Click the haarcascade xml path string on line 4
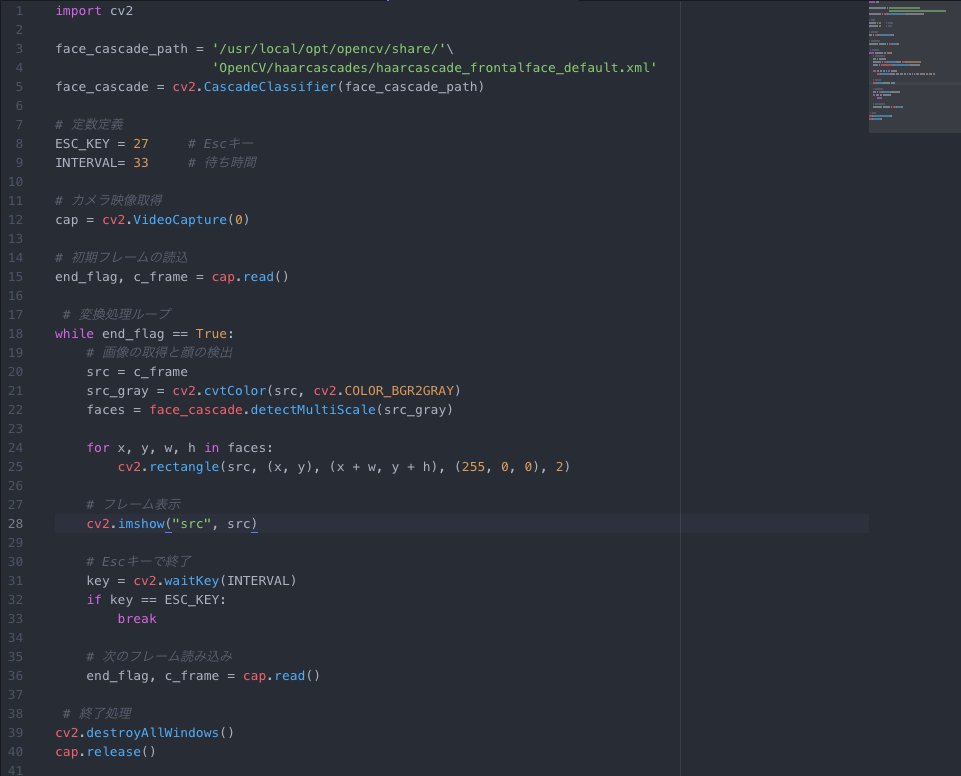The height and width of the screenshot is (776, 961). click(435, 68)
